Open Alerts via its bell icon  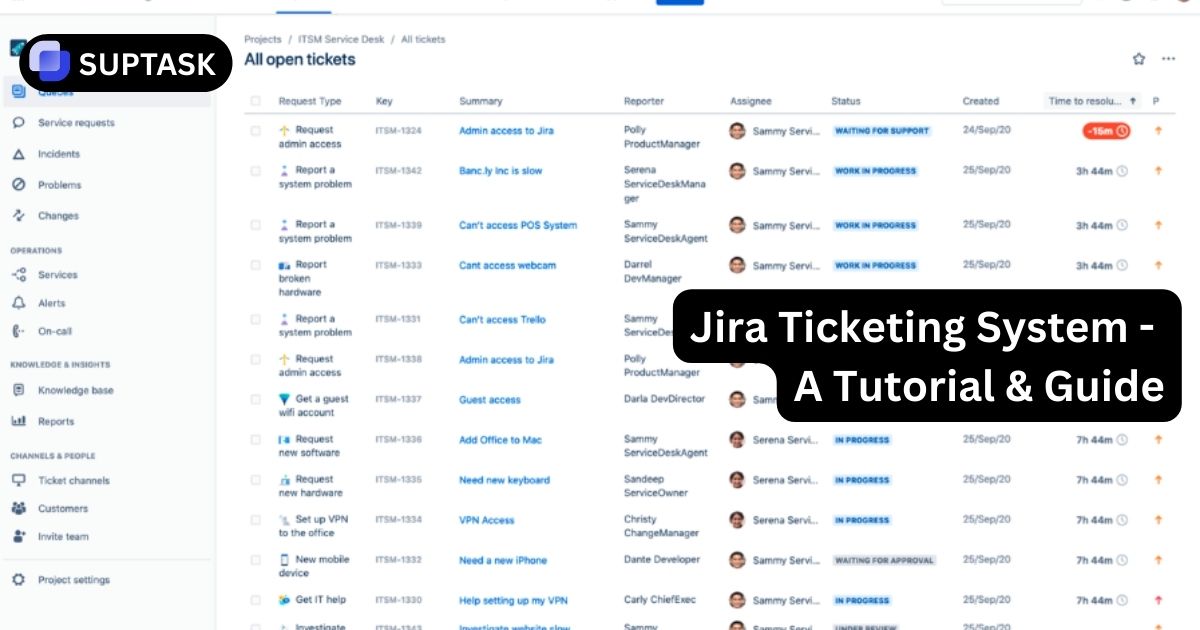(18, 303)
